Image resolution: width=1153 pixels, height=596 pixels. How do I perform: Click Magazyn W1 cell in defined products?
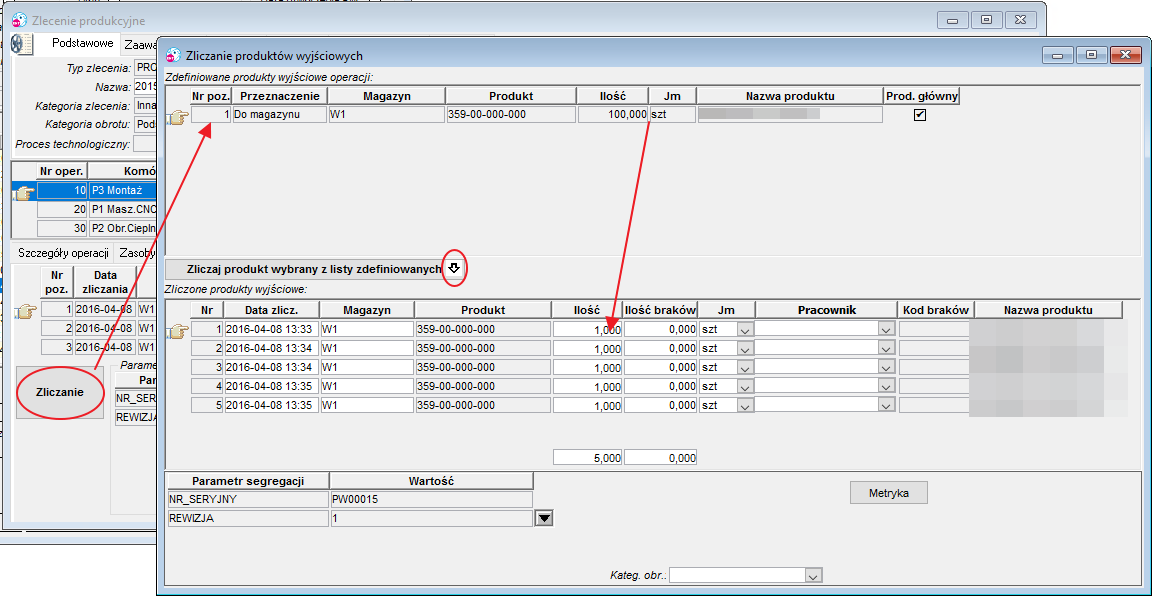[x=386, y=115]
